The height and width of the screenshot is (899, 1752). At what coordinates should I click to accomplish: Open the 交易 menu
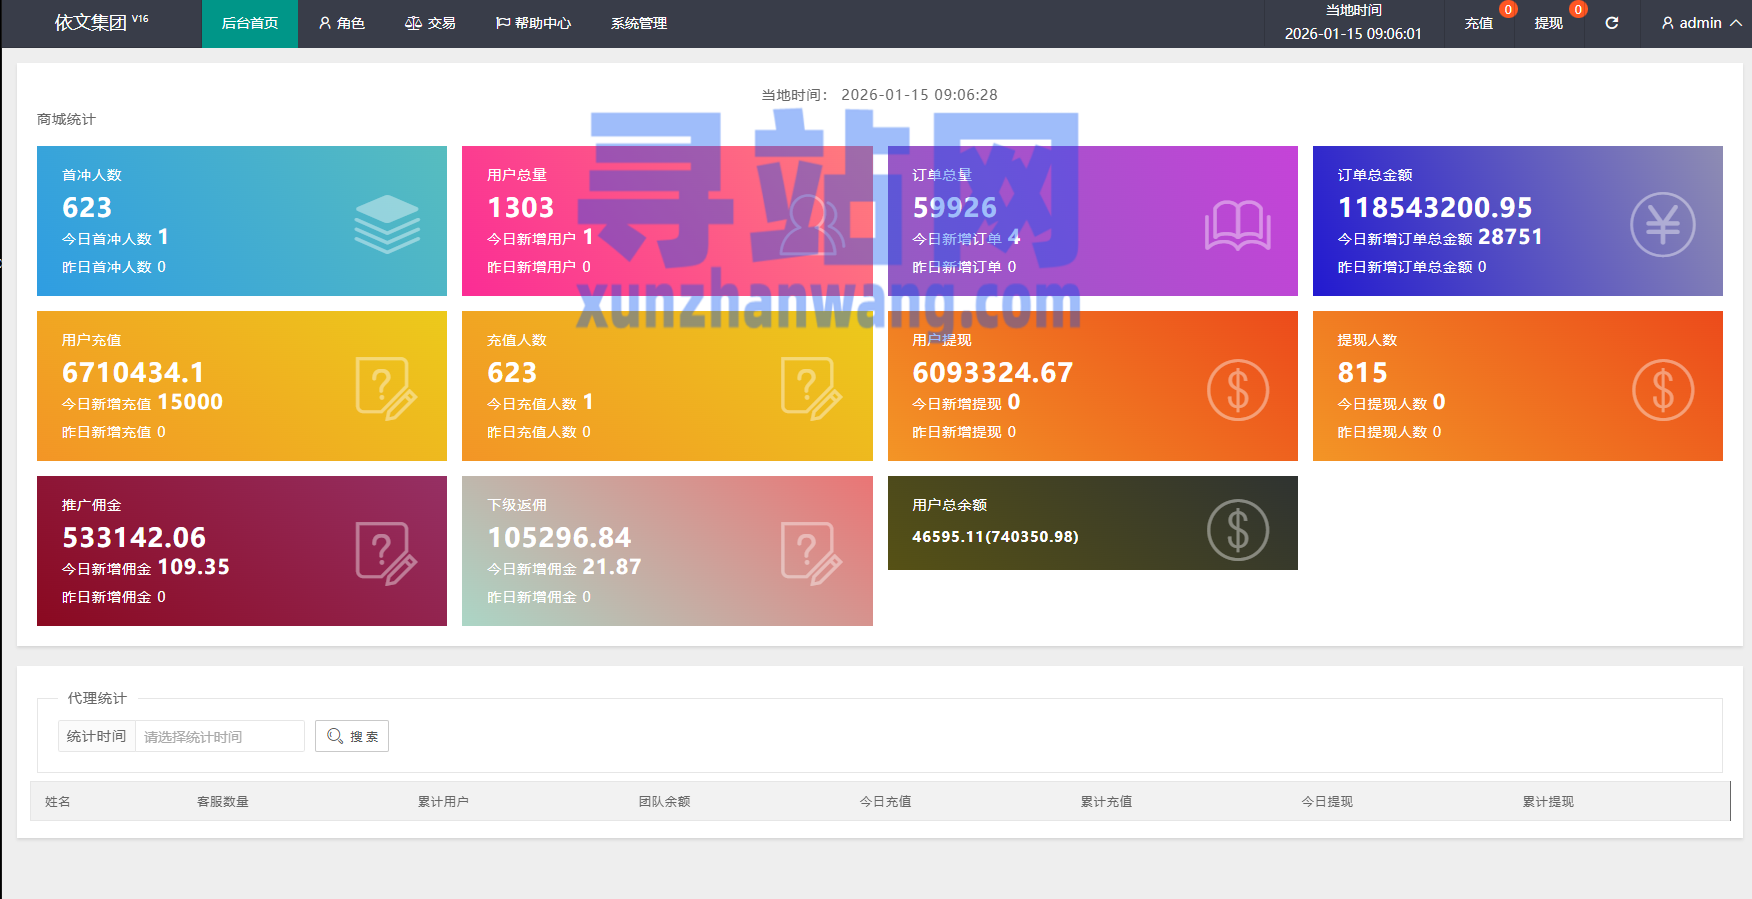tap(430, 23)
